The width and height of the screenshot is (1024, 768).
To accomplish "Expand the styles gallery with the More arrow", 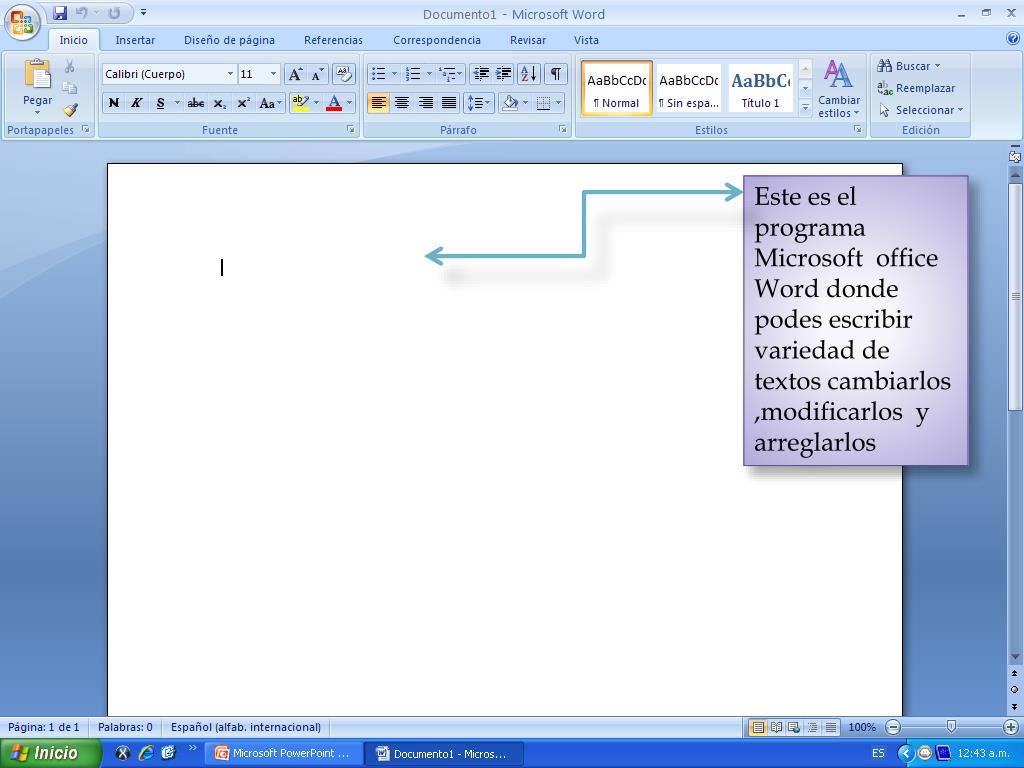I will click(x=805, y=106).
